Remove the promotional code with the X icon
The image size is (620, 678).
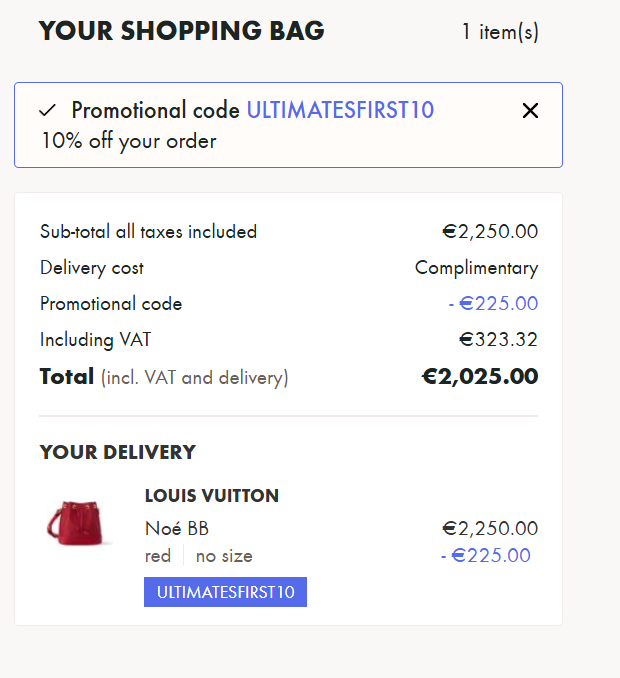530,111
